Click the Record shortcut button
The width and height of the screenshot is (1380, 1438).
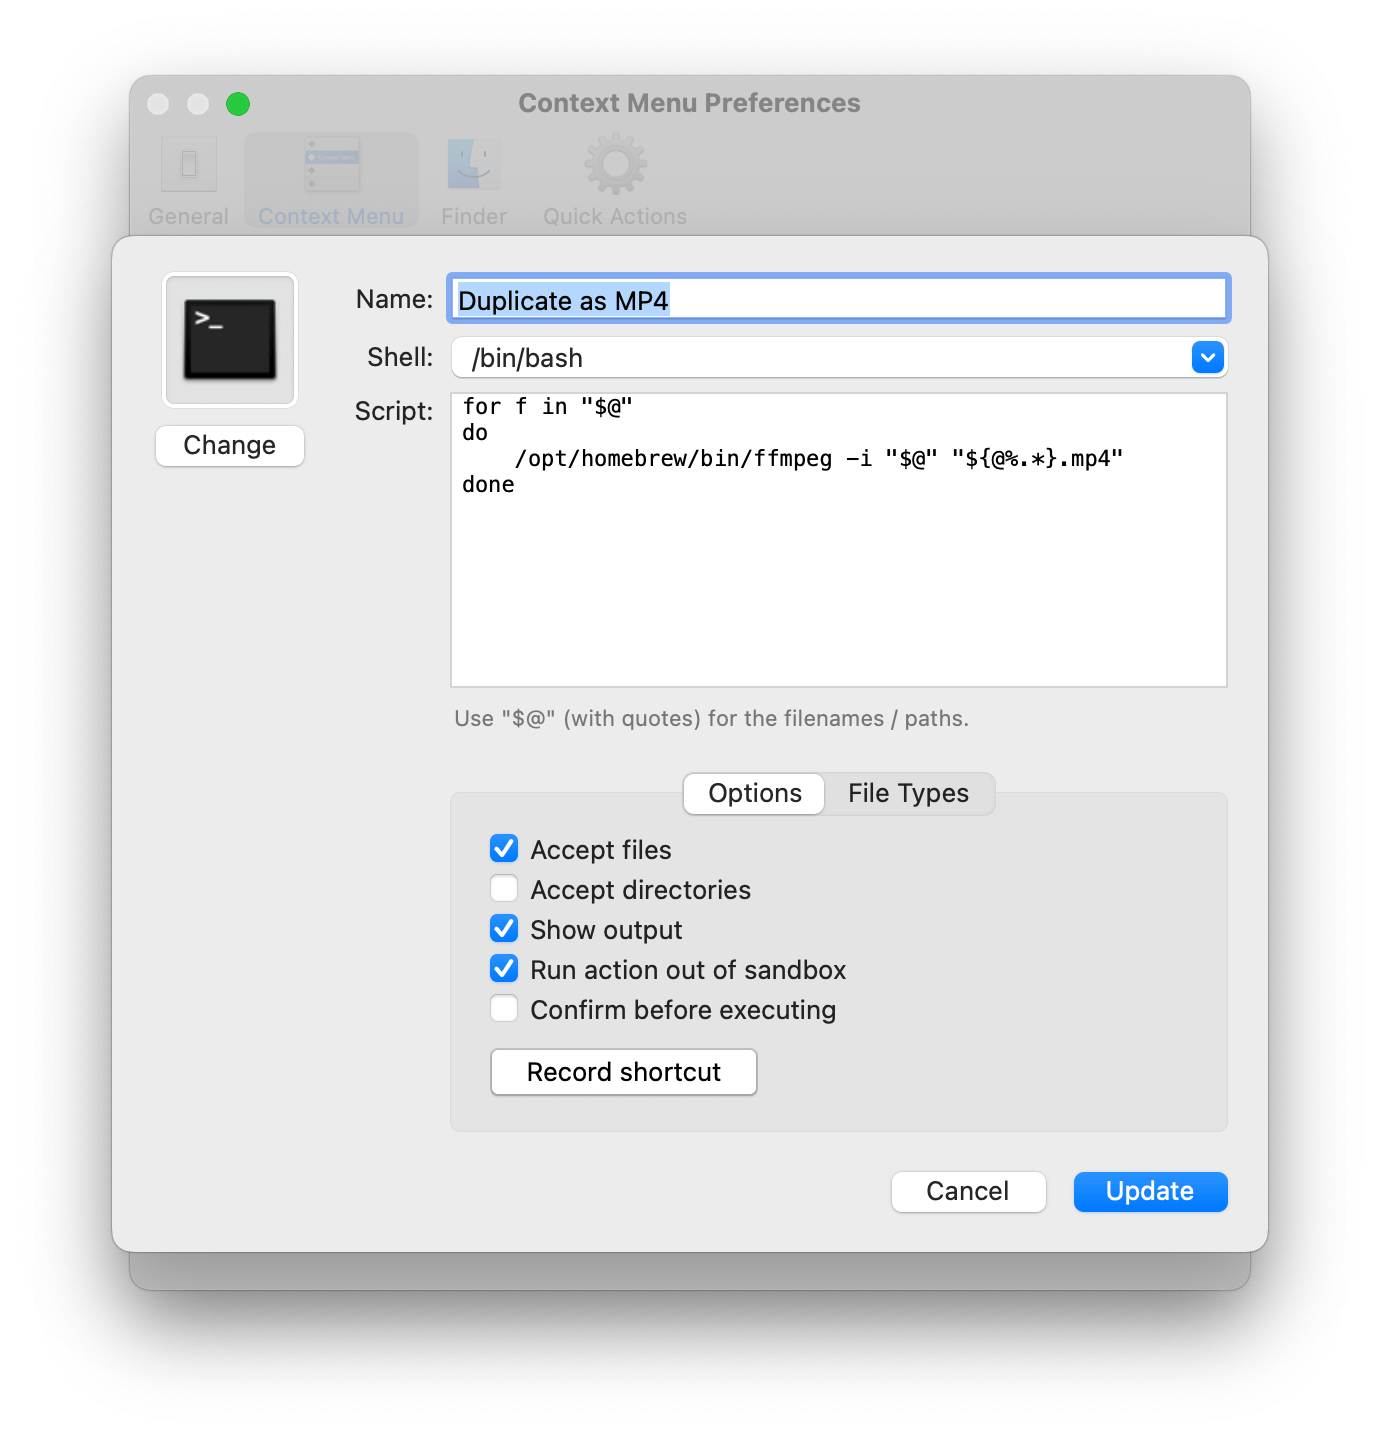pyautogui.click(x=623, y=1072)
